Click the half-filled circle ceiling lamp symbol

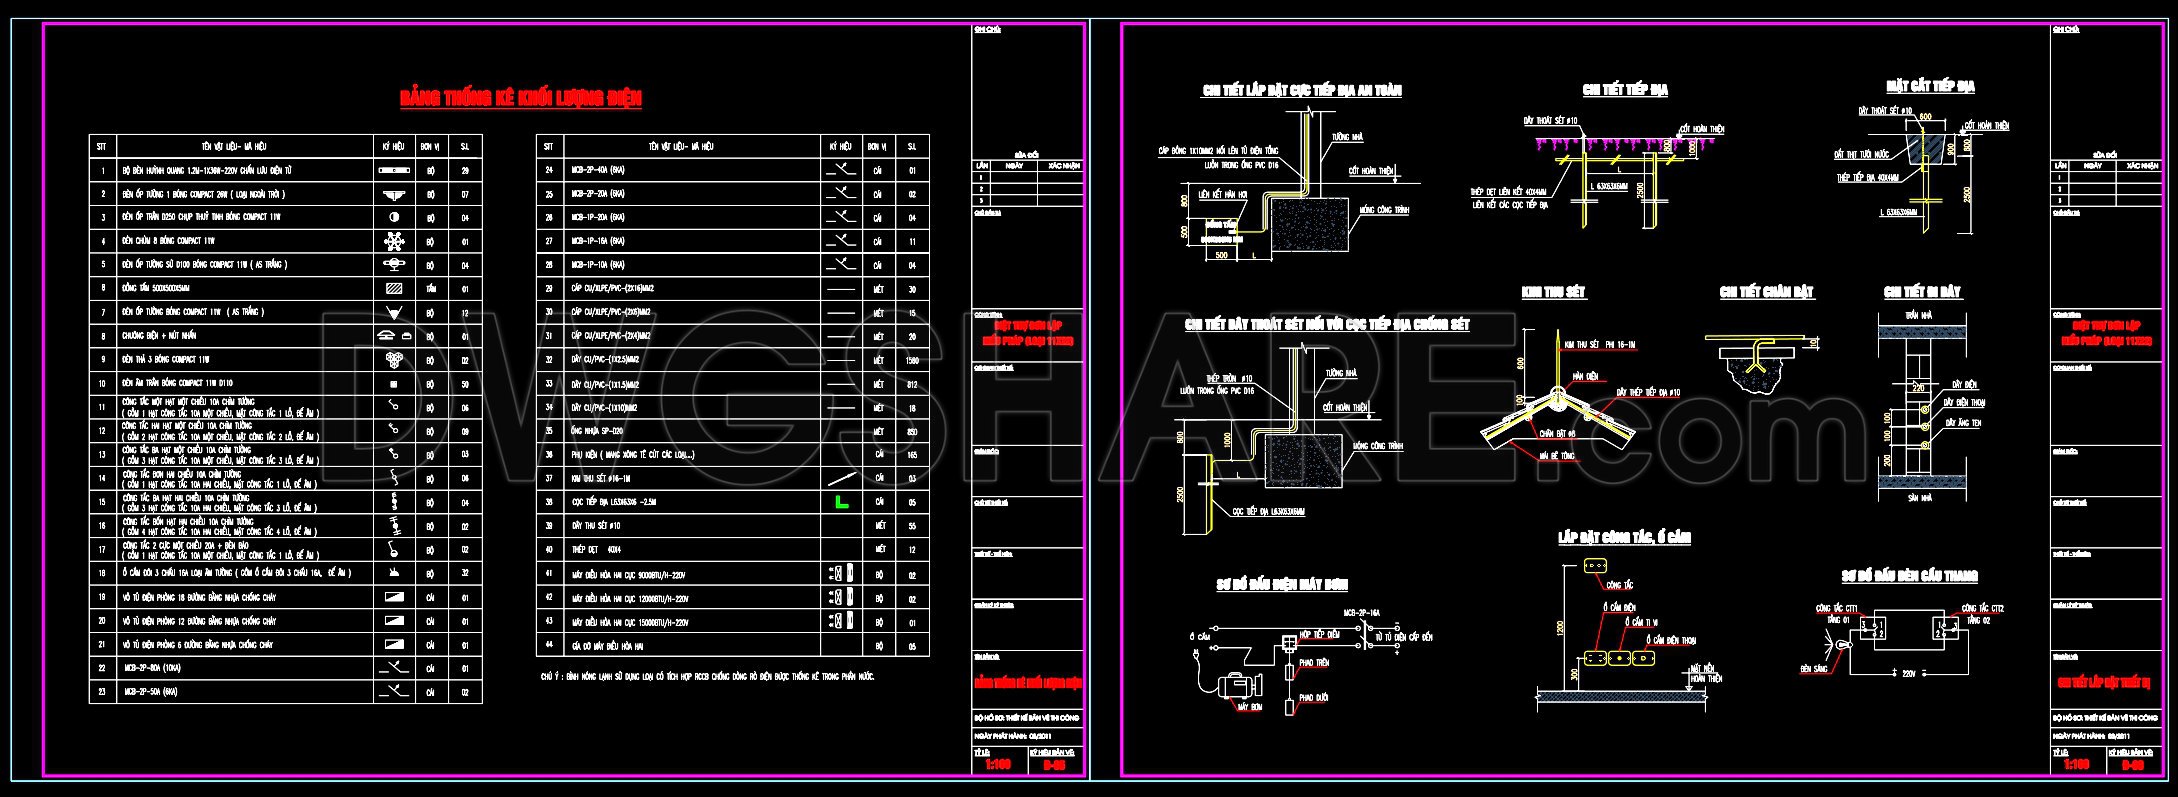tap(394, 217)
